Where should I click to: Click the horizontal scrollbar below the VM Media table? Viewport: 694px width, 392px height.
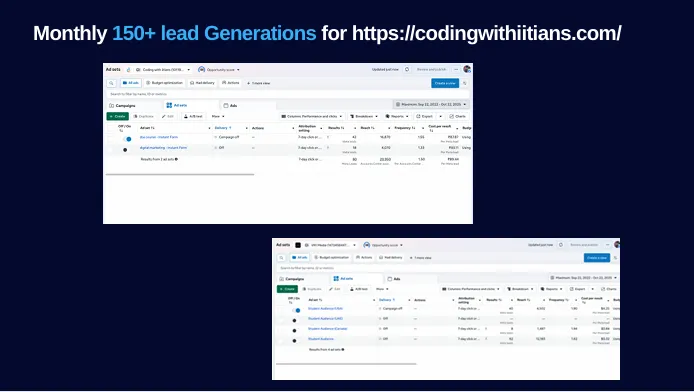click(346, 364)
